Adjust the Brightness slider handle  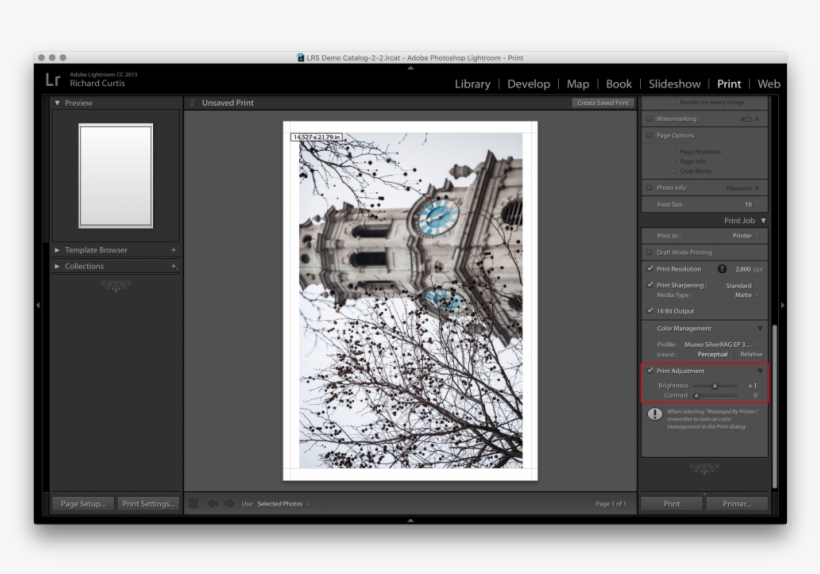[714, 386]
